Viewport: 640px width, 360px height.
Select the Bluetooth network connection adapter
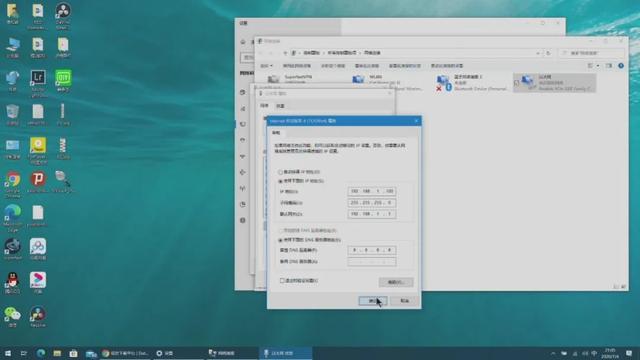coord(471,82)
